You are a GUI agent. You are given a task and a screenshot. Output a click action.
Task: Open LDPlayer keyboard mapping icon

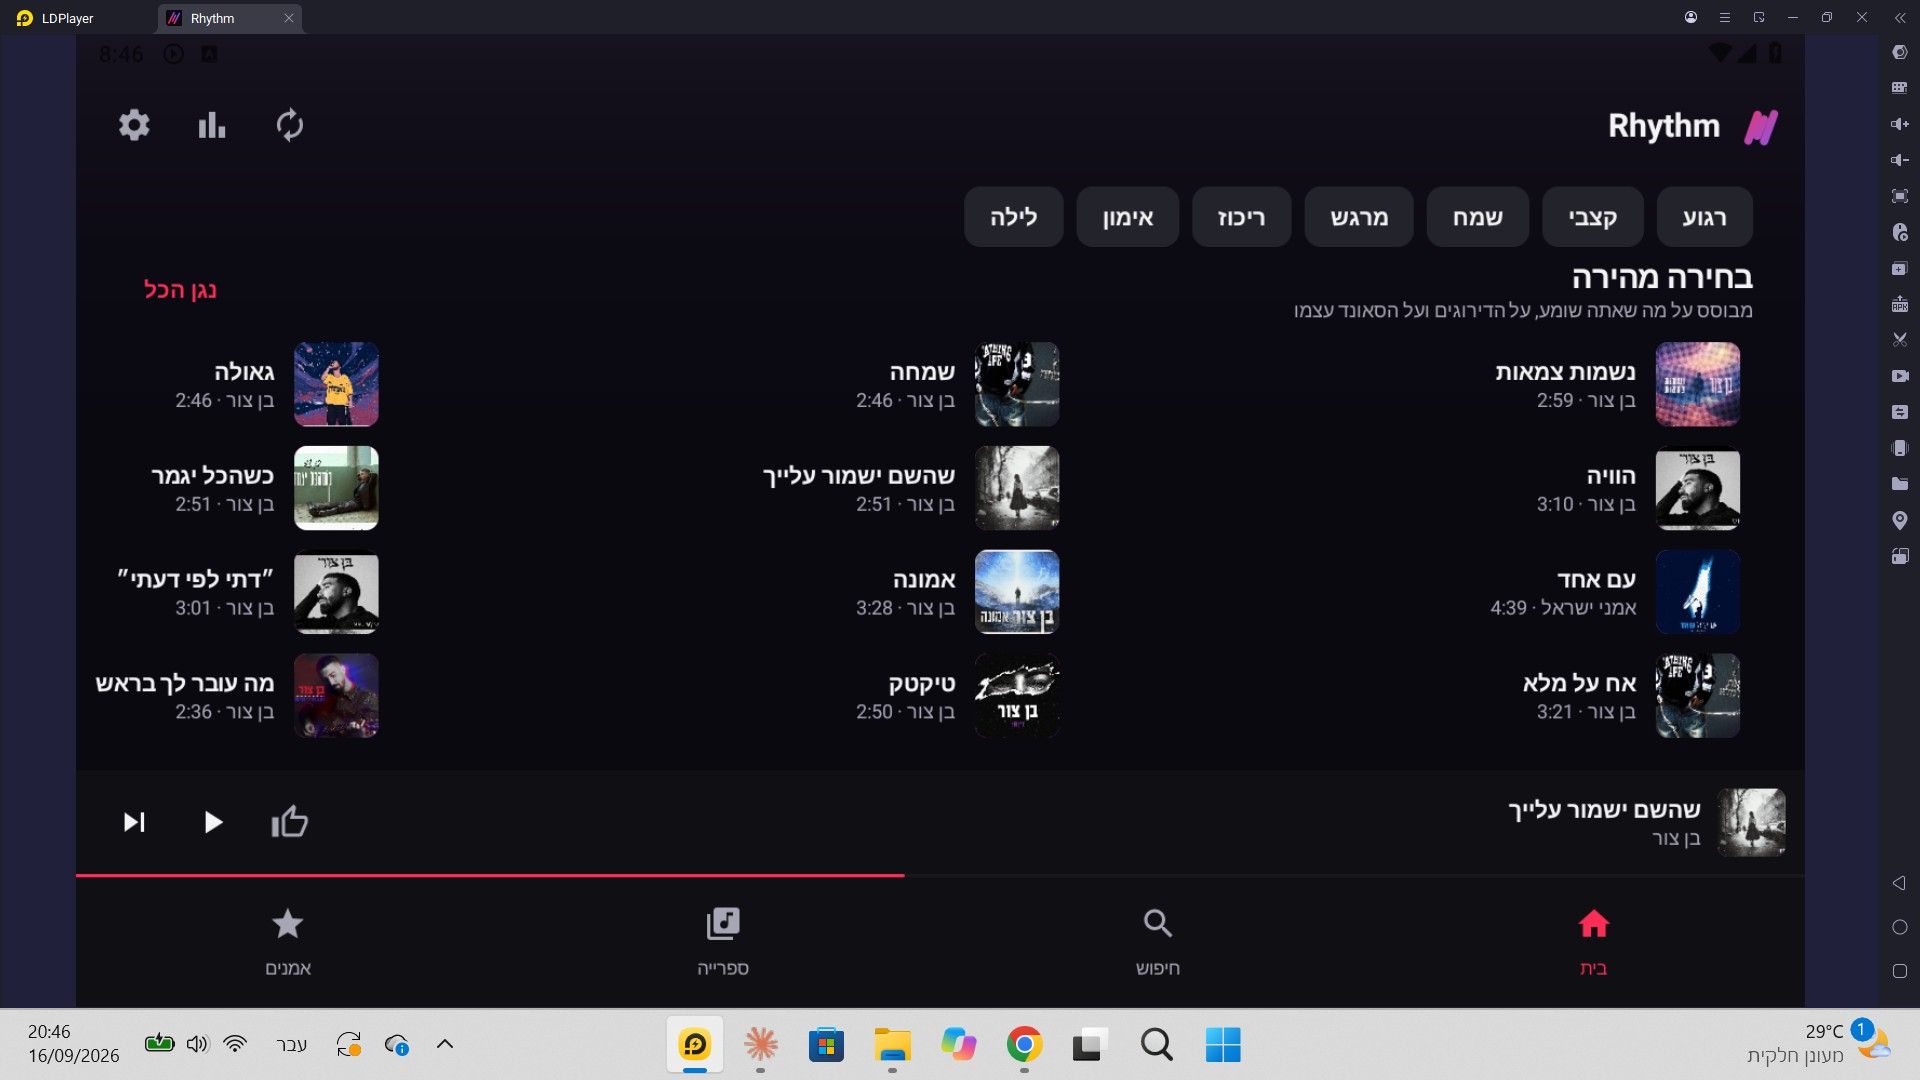pos(1900,88)
